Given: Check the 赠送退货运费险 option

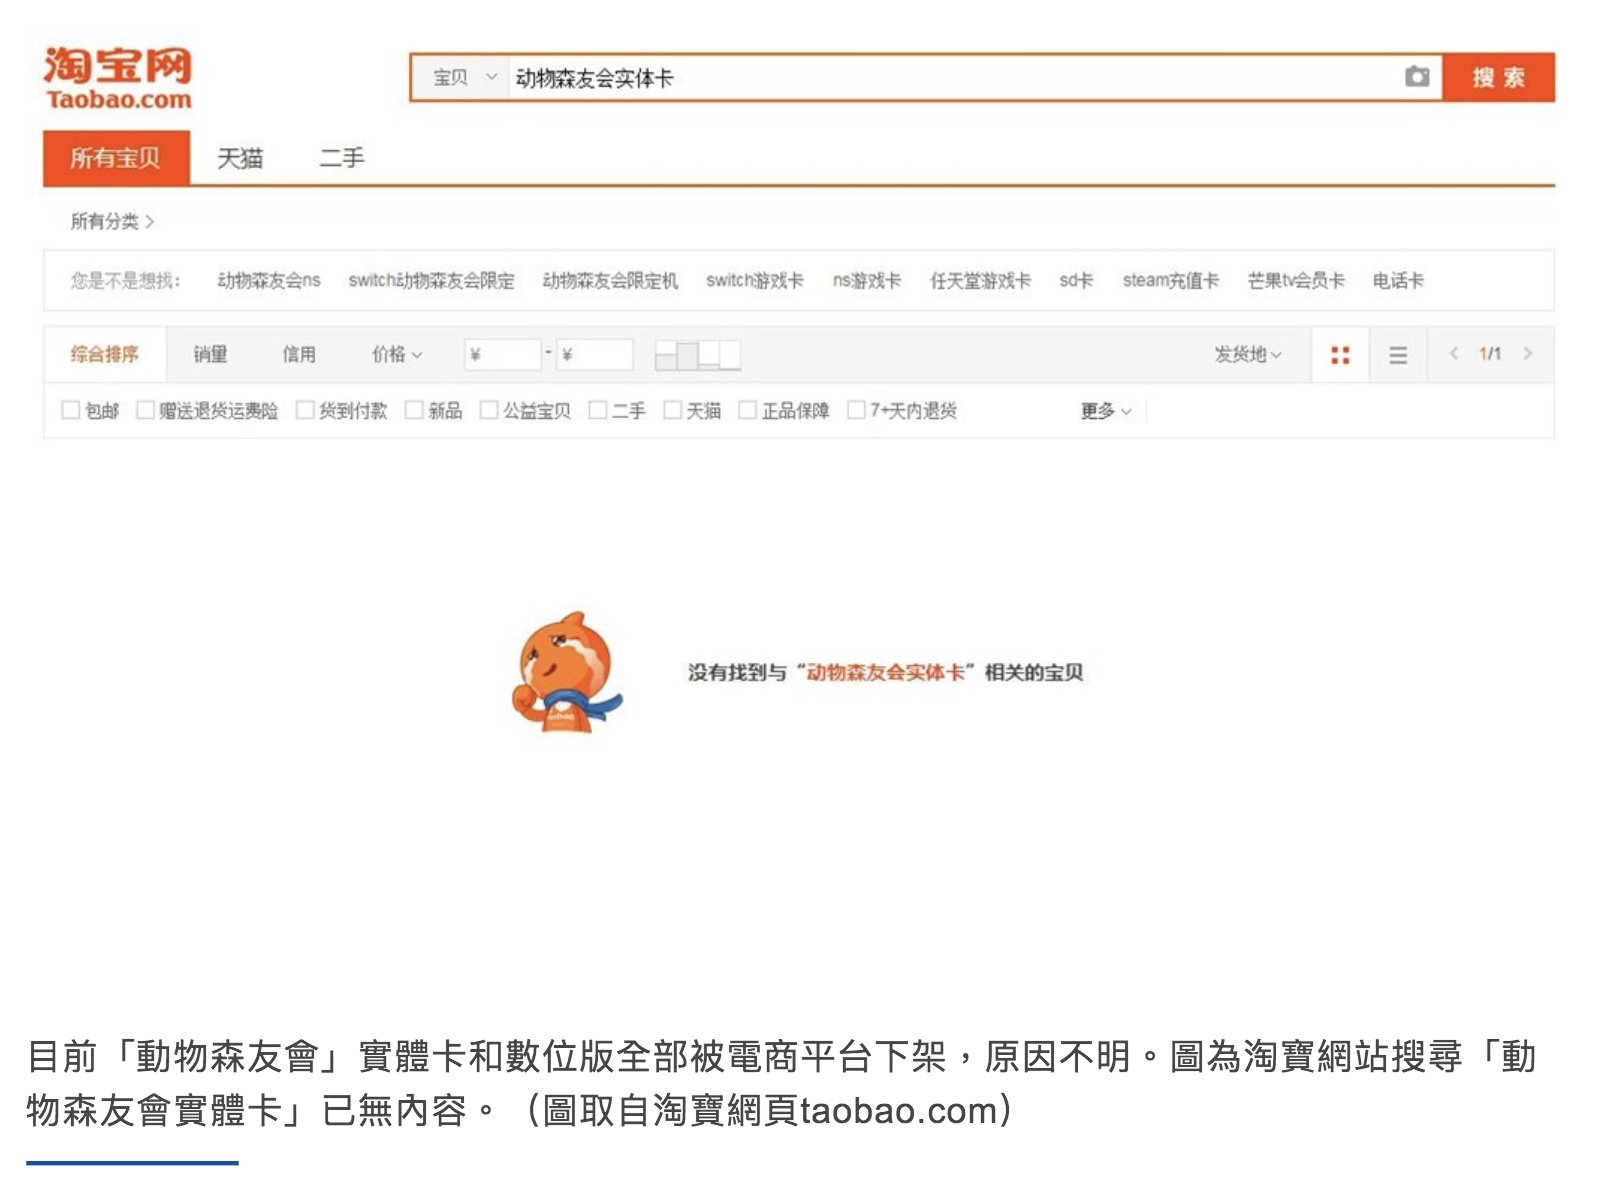Looking at the screenshot, I should tap(145, 410).
